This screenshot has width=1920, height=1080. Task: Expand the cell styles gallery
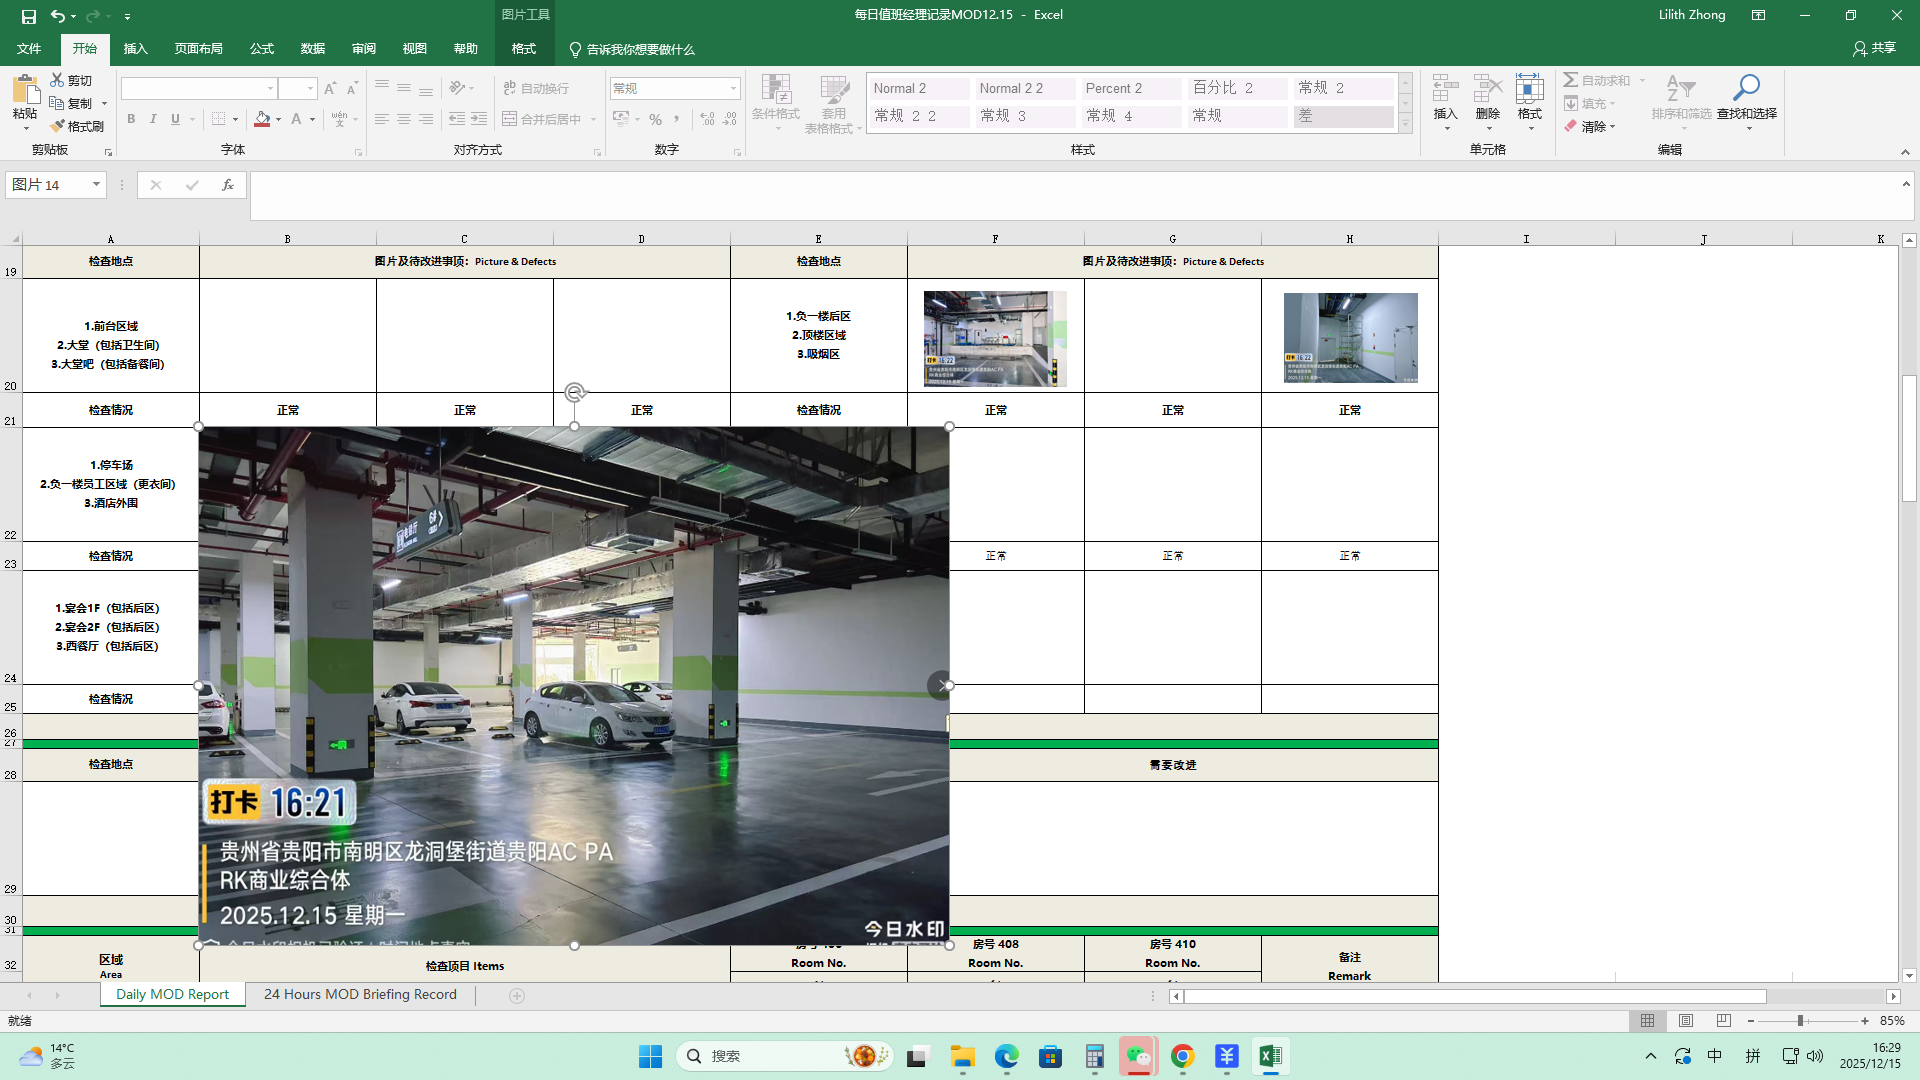tap(1405, 124)
